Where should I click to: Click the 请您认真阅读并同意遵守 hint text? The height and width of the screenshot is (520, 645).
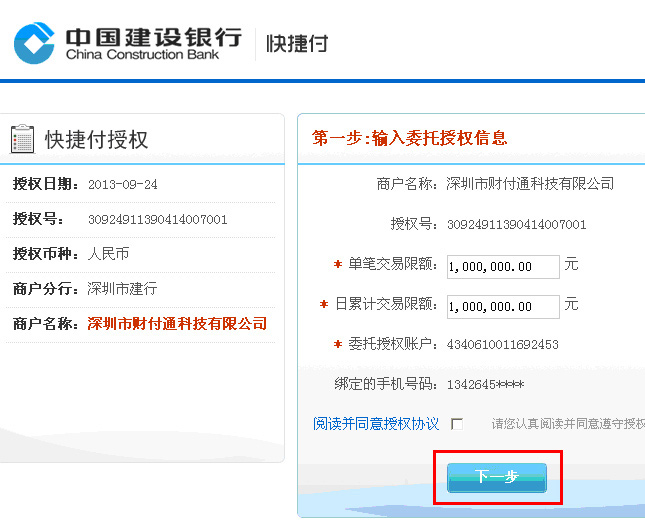568,424
